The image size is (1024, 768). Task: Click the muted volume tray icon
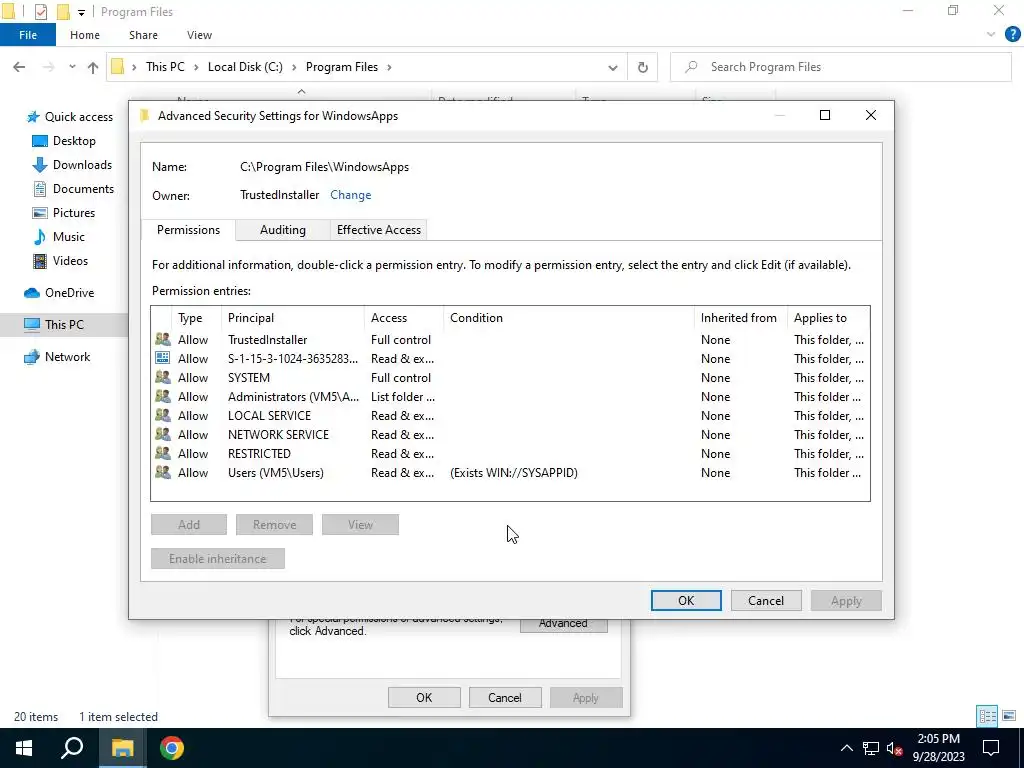(895, 748)
